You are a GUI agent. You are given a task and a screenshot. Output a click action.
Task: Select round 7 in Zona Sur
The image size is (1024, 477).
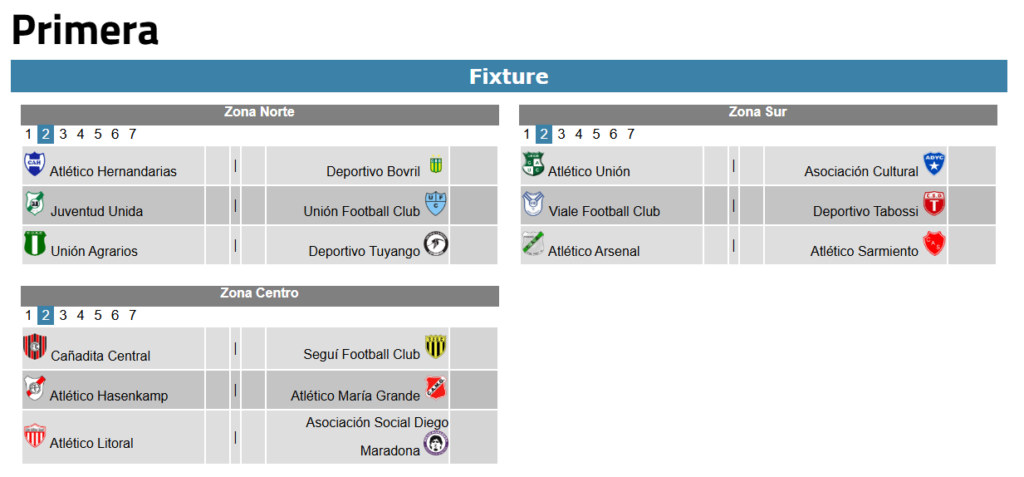[630, 134]
